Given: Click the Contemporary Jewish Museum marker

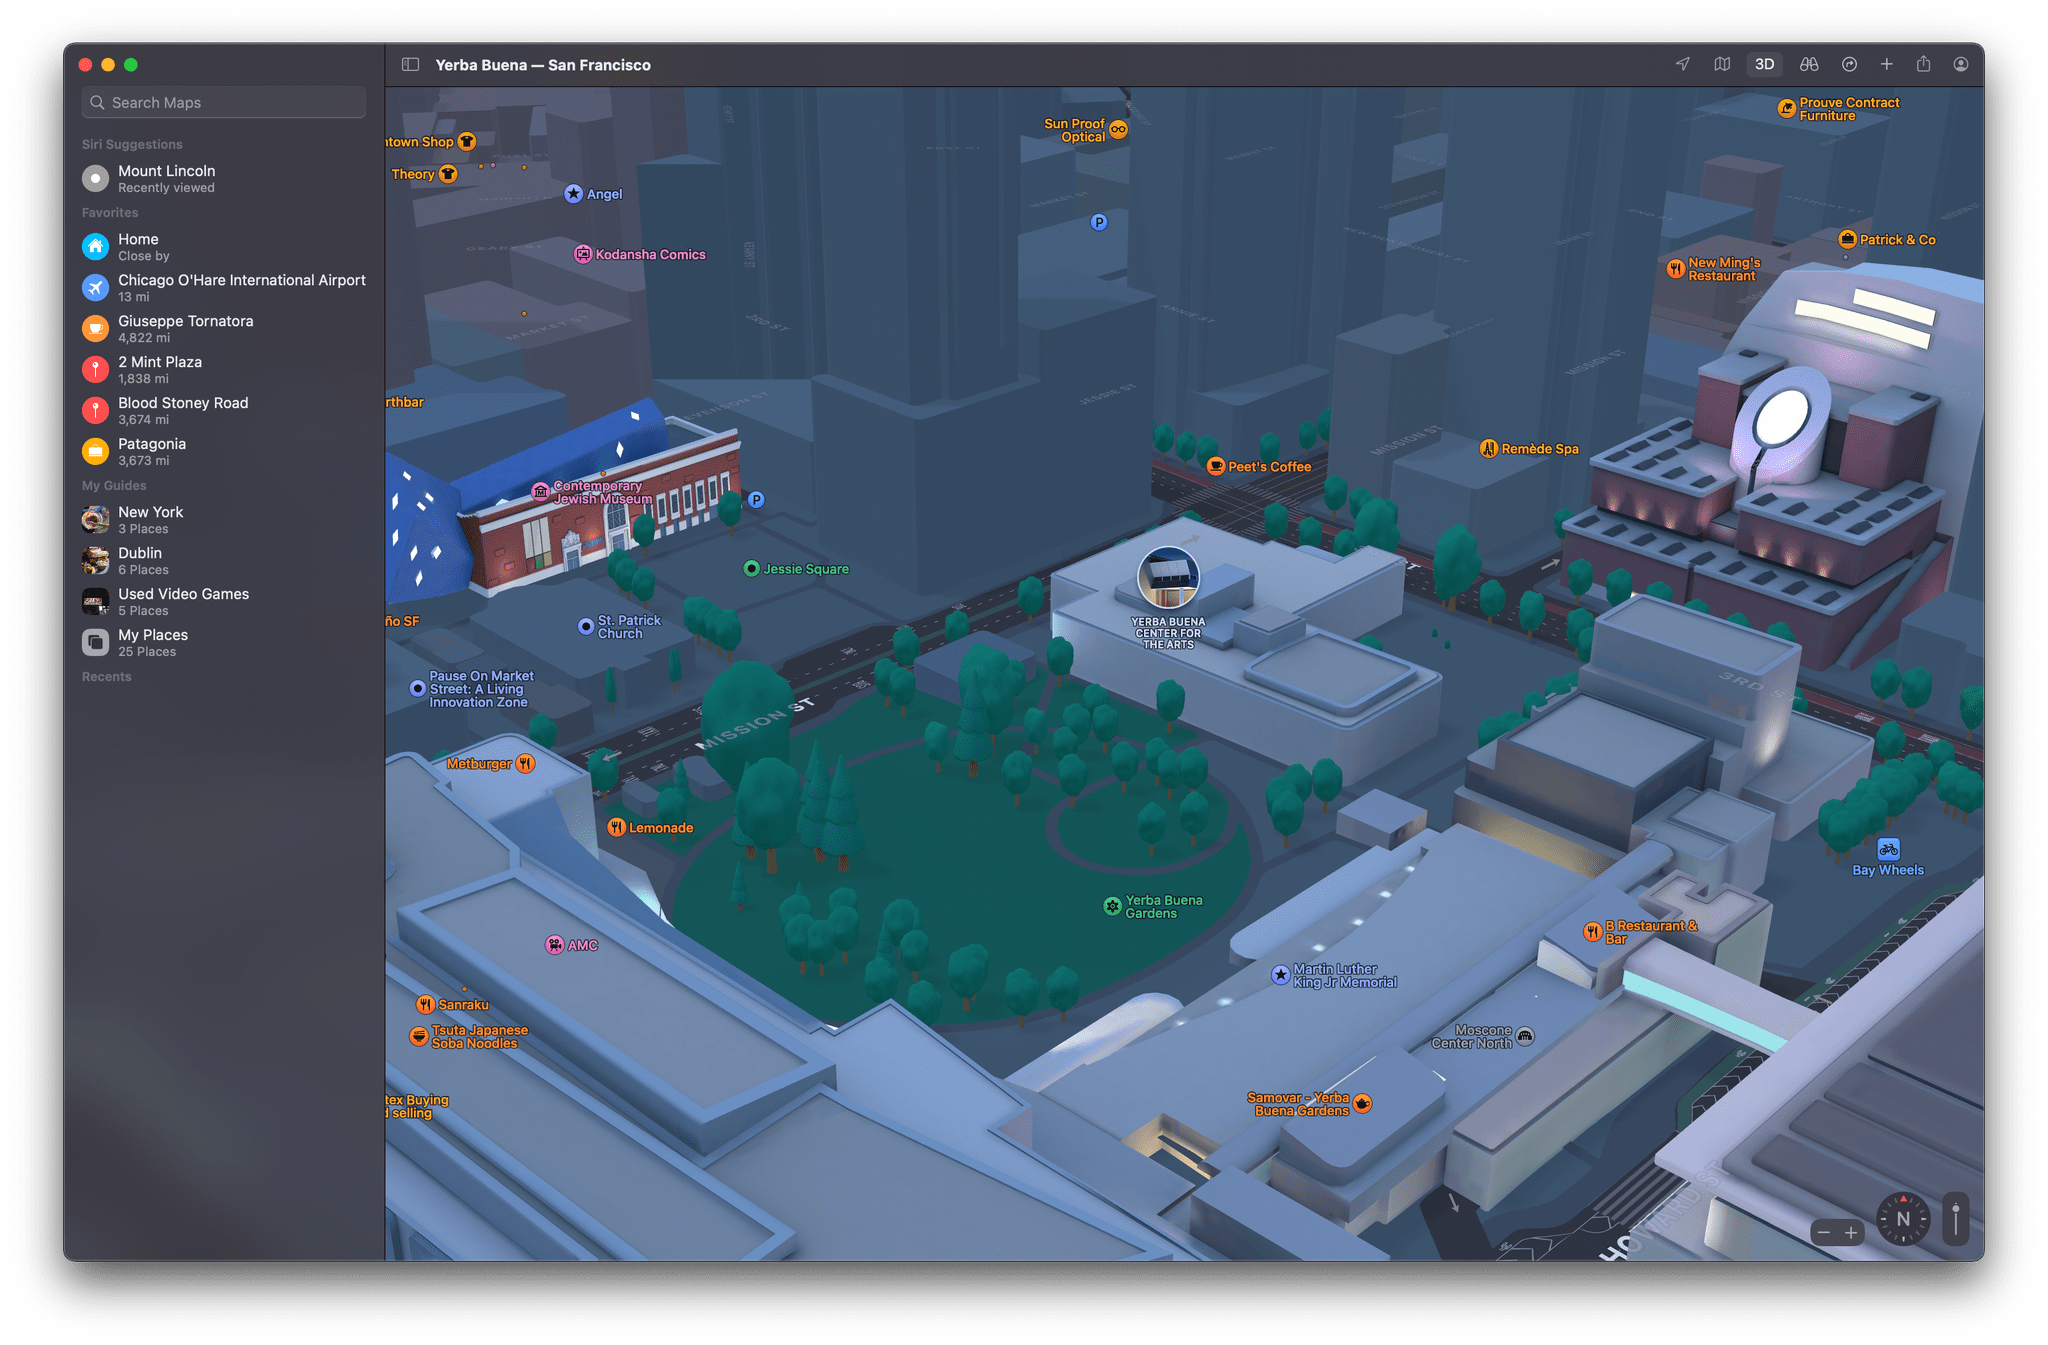Looking at the screenshot, I should click(x=541, y=491).
